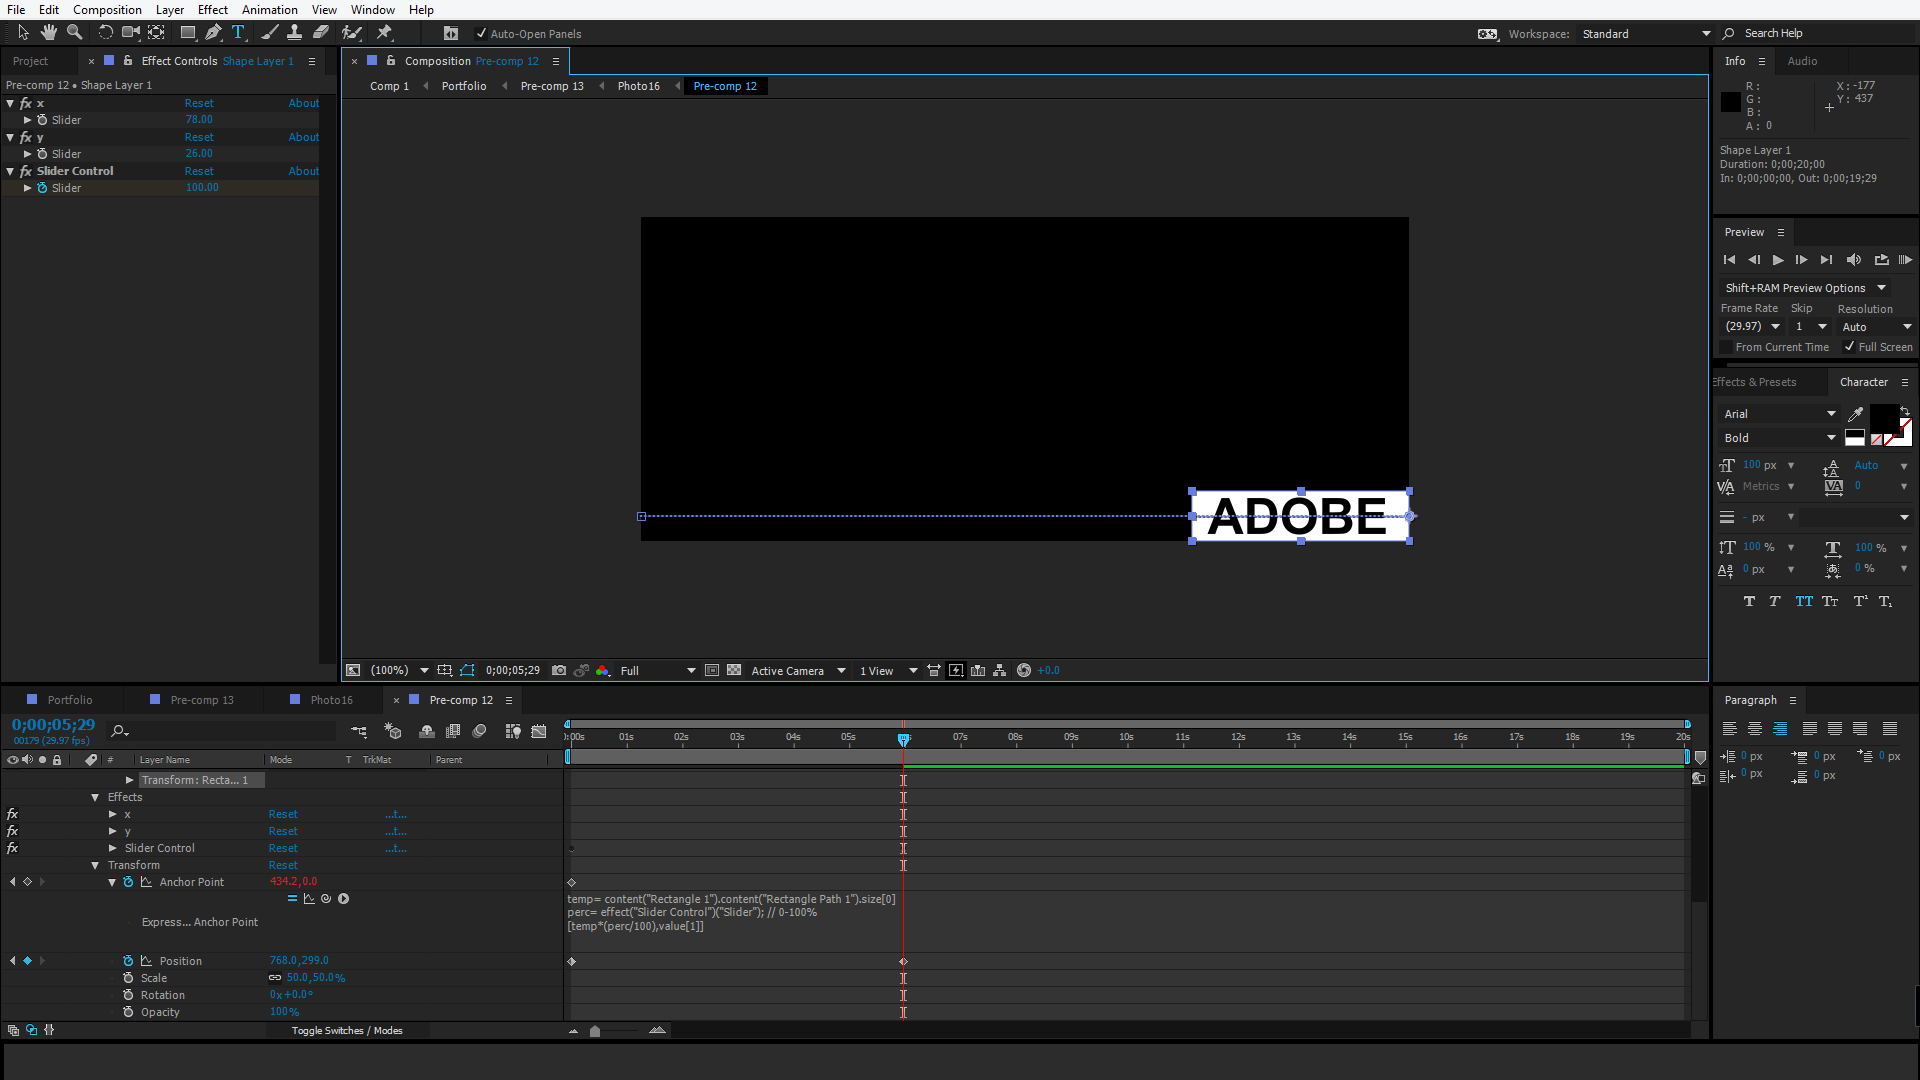Click Toggle Switches / Modes button
The width and height of the screenshot is (1920, 1080).
[347, 1031]
